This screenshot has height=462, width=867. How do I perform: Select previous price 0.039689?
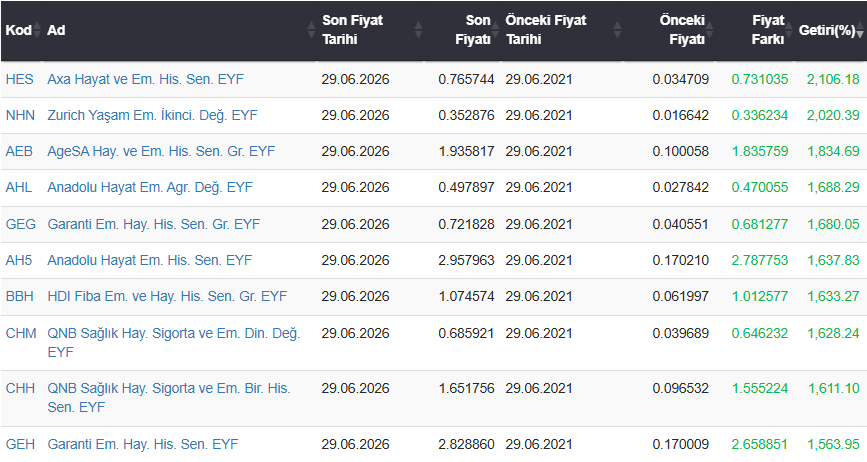tap(681, 333)
